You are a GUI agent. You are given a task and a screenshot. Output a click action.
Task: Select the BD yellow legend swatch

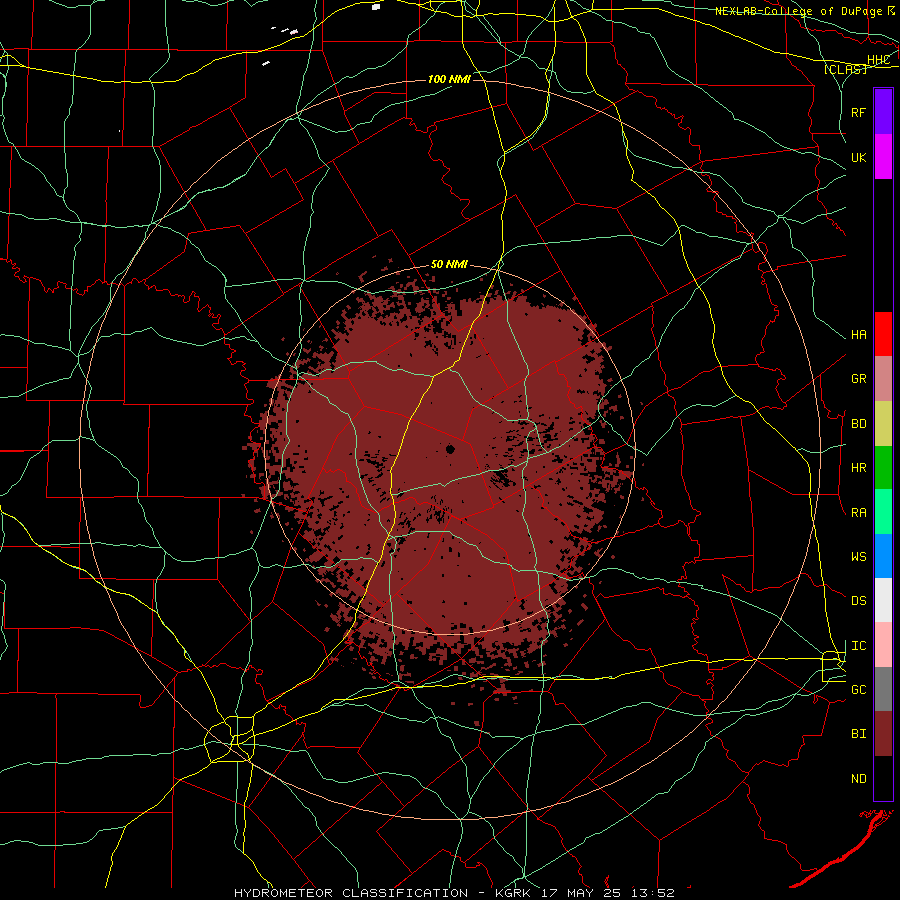coord(883,424)
